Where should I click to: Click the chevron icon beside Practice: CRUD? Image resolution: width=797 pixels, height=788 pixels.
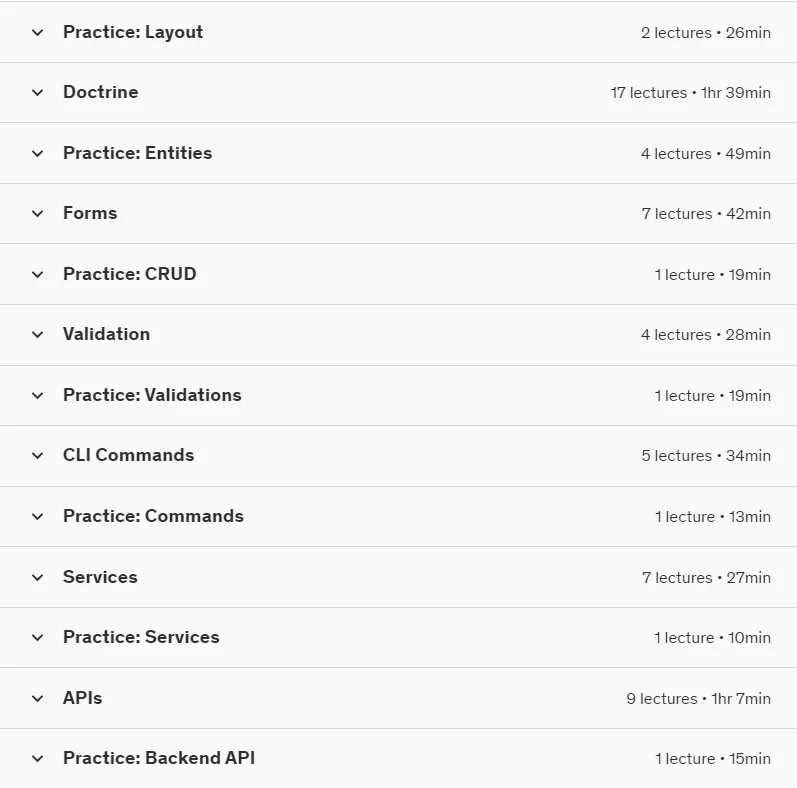point(37,275)
